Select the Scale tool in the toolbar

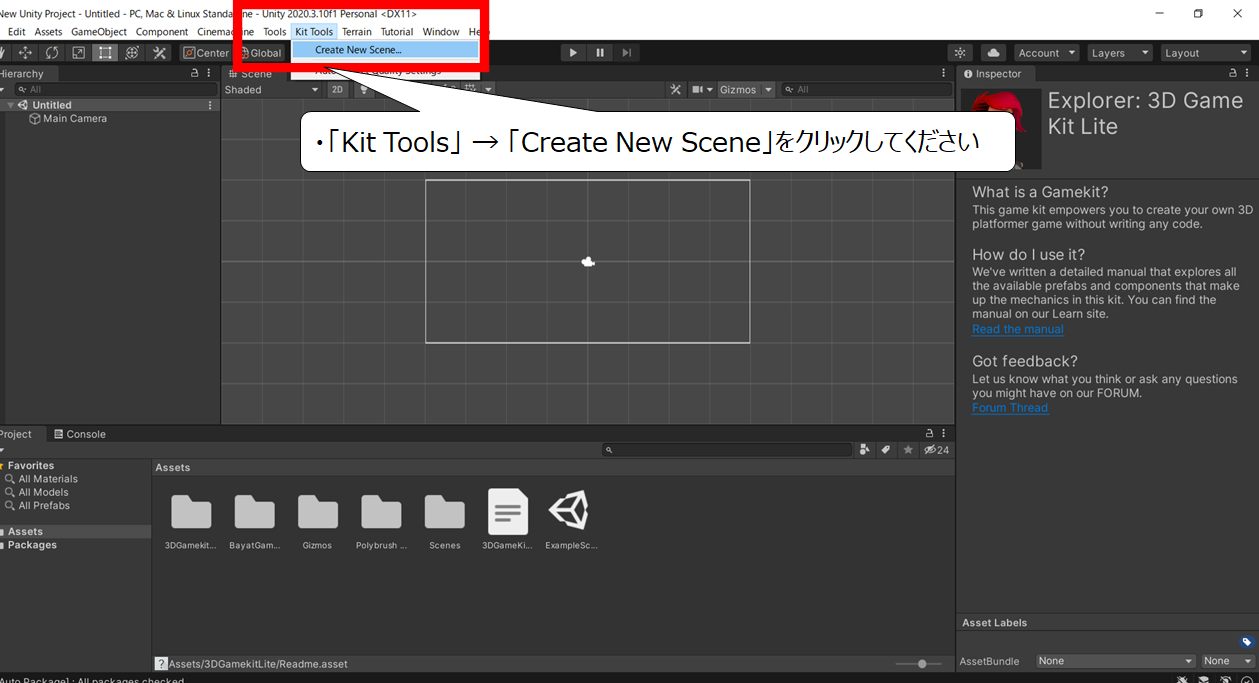[x=79, y=53]
